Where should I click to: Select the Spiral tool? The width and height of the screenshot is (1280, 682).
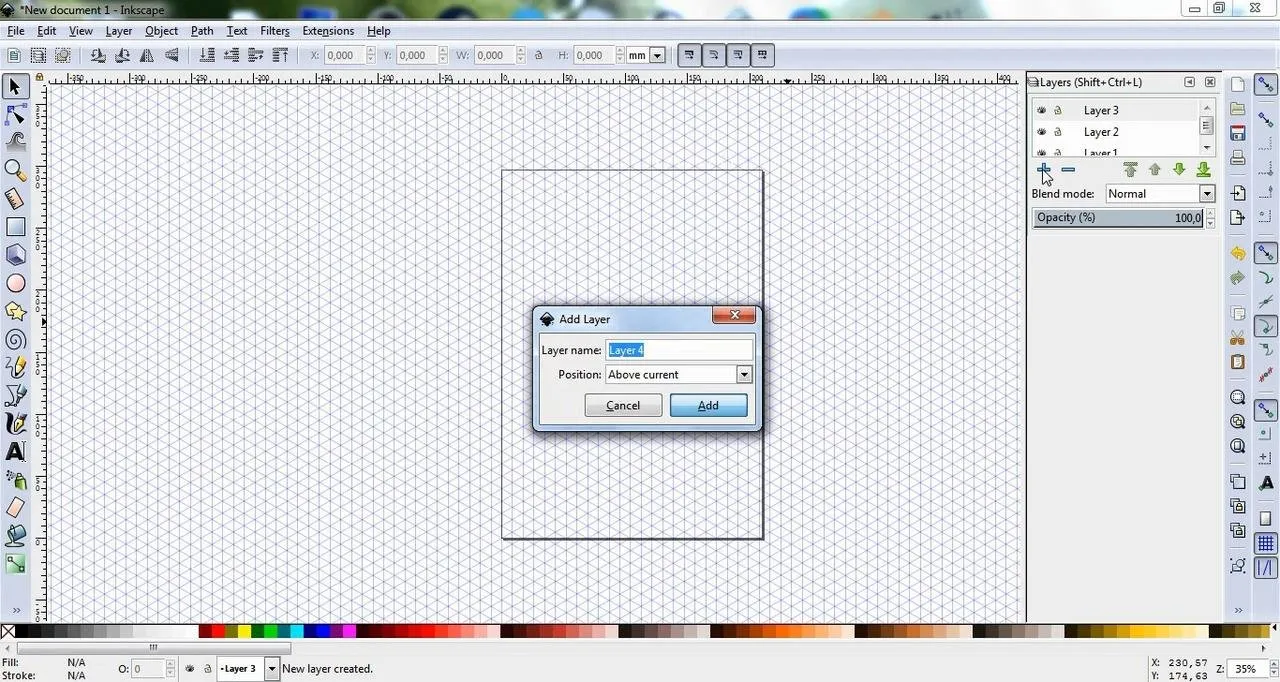15,339
